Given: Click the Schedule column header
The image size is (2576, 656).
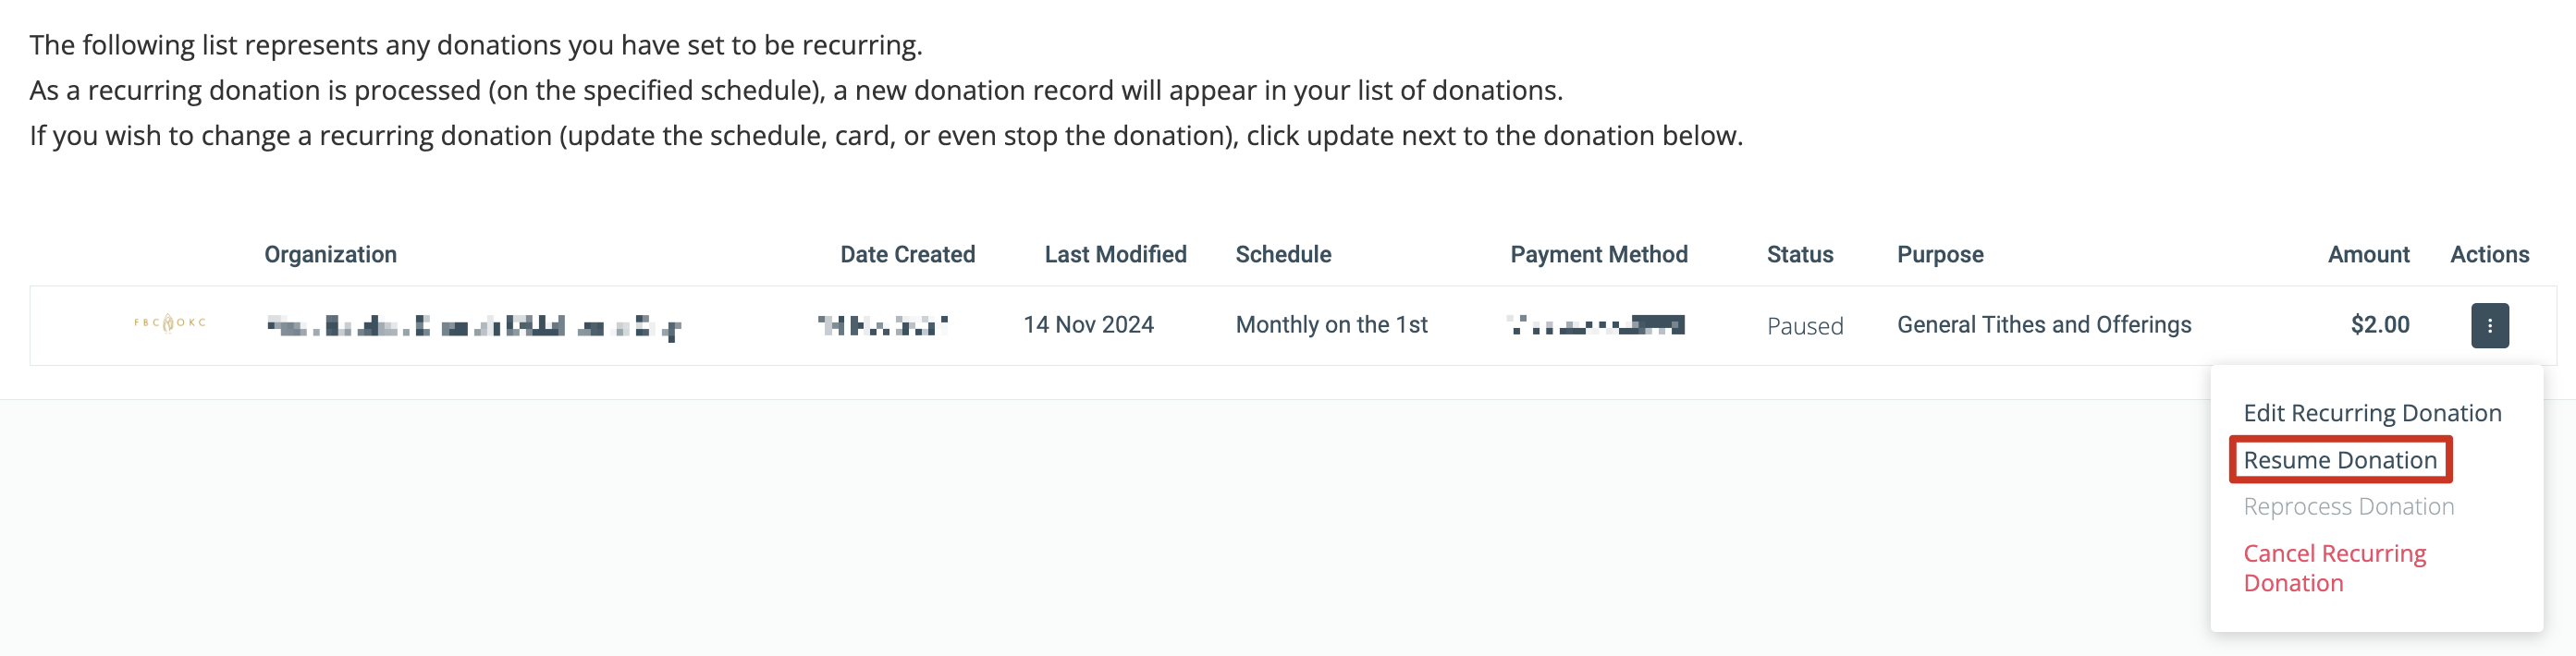Looking at the screenshot, I should [1283, 254].
